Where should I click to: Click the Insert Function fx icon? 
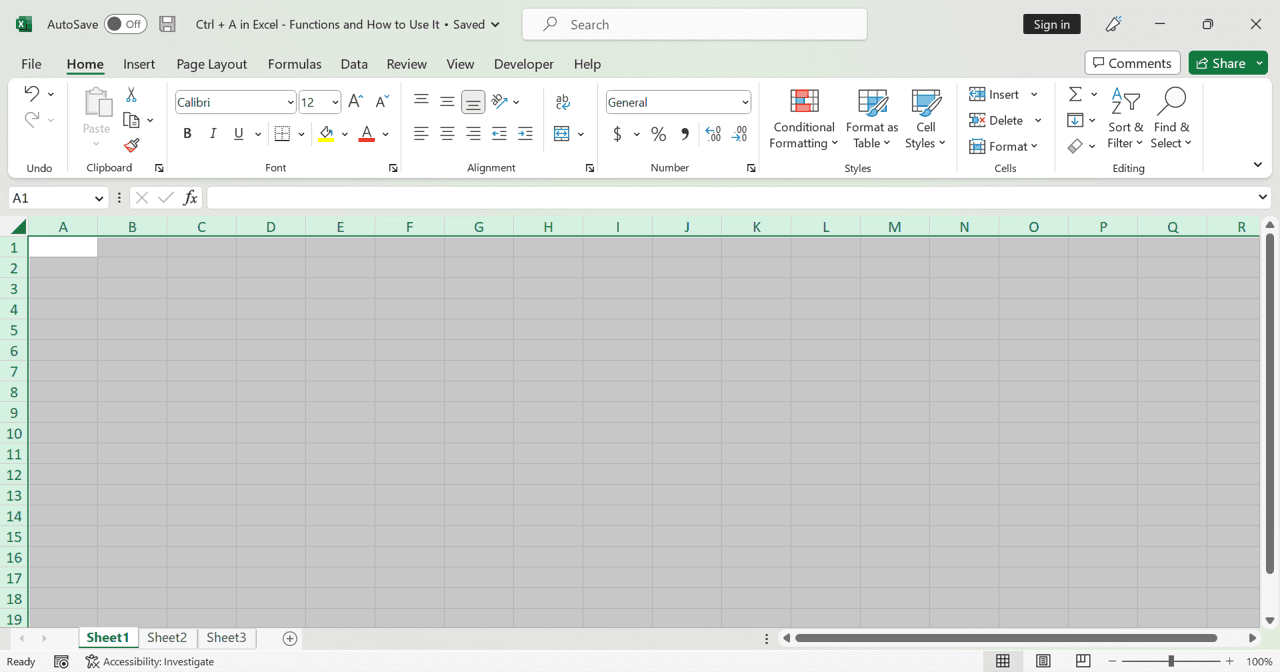point(190,198)
